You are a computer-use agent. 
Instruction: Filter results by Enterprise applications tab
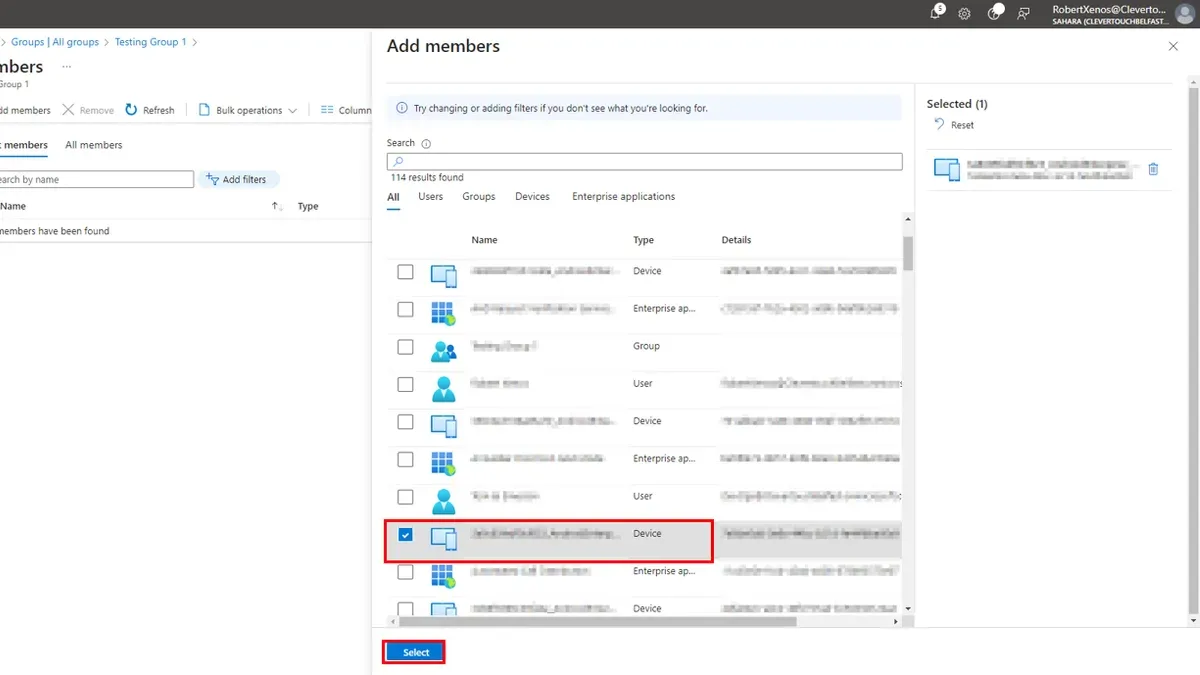(623, 197)
